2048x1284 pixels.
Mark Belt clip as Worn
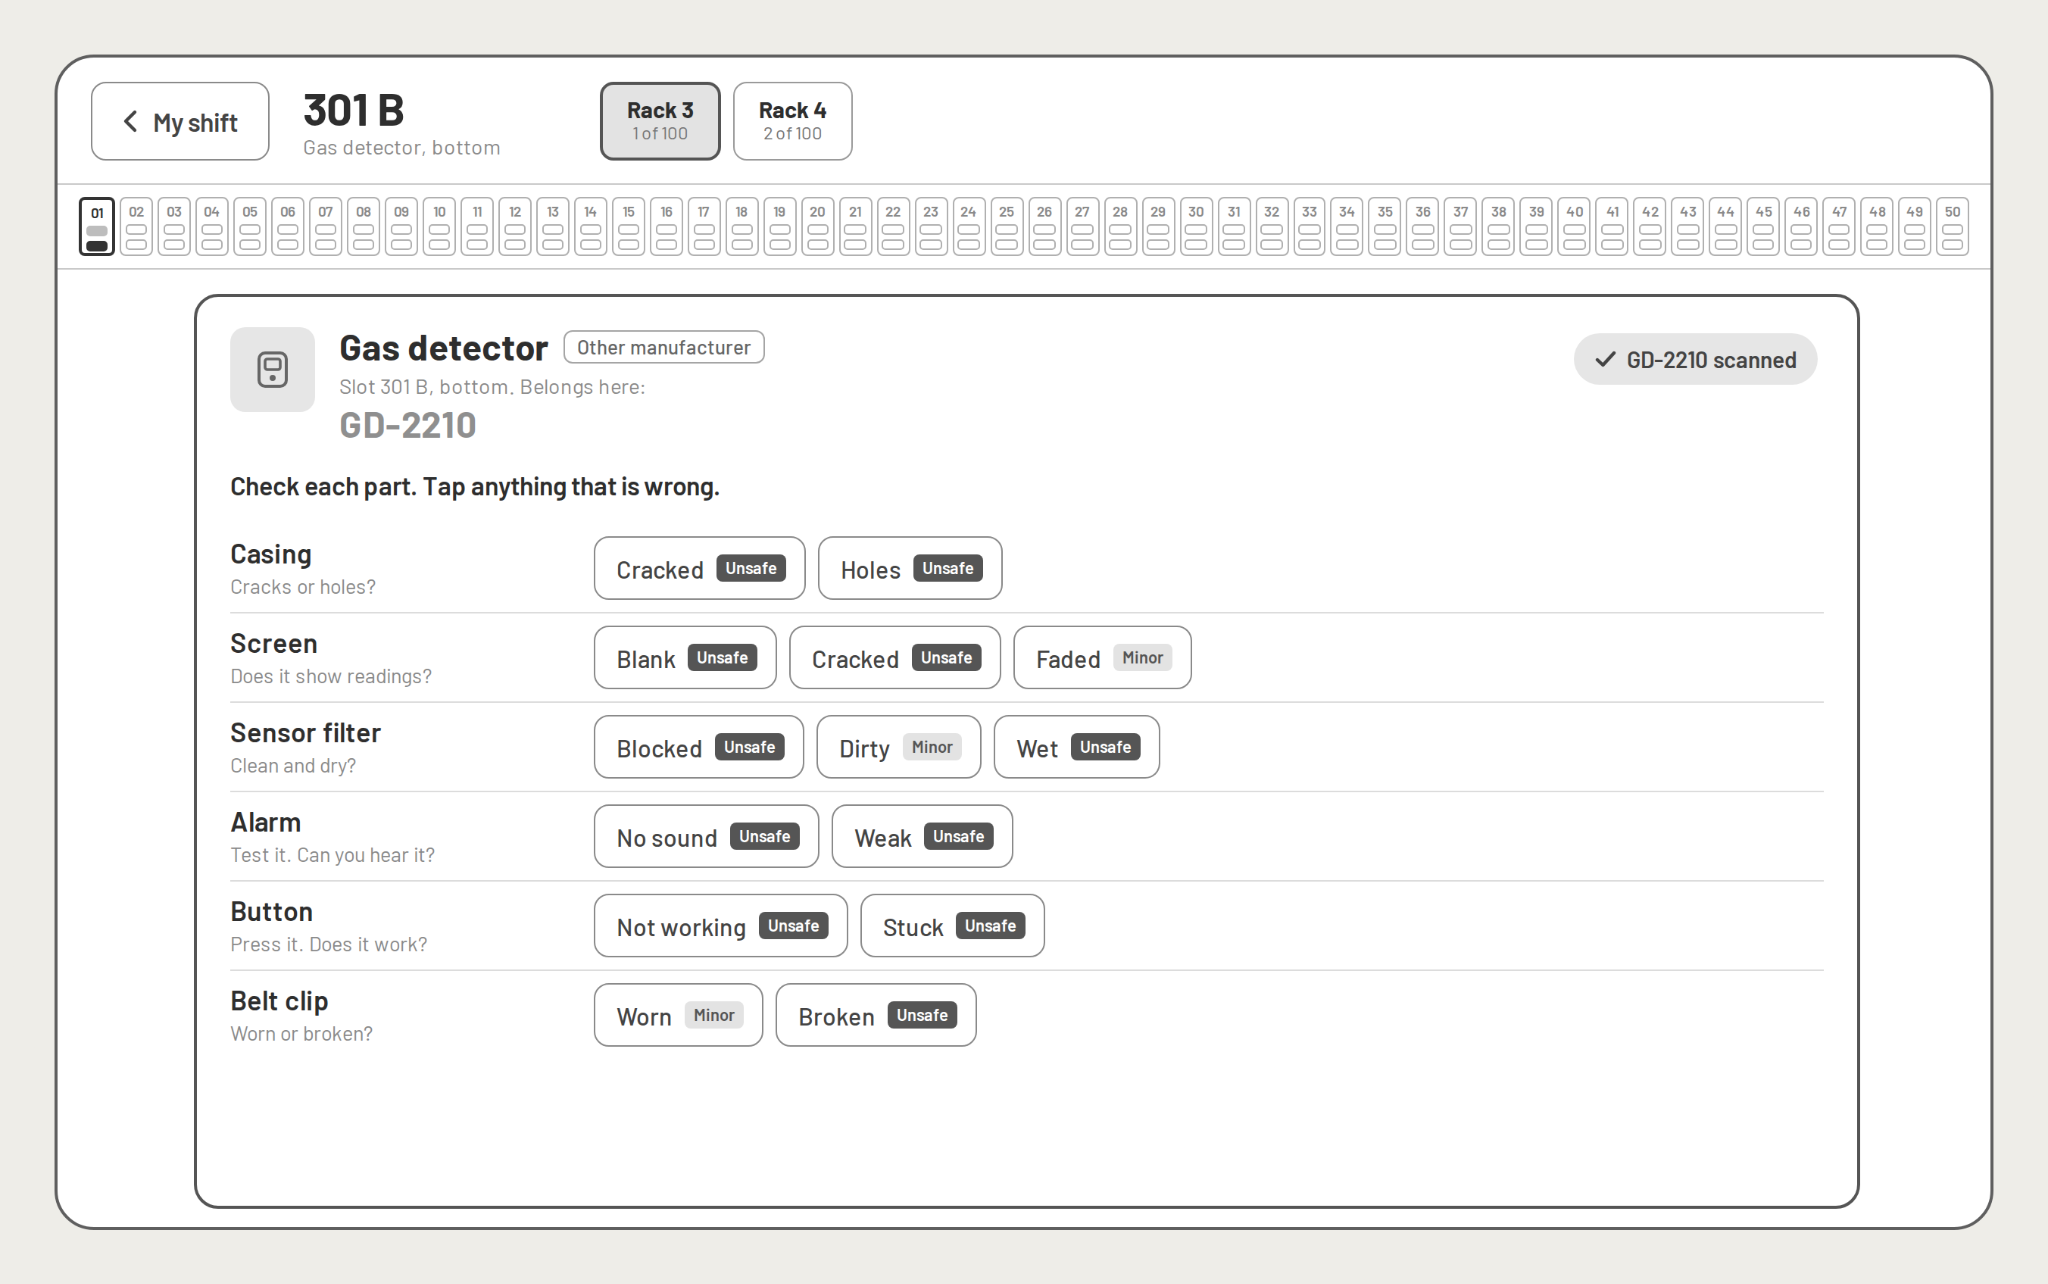(678, 1015)
